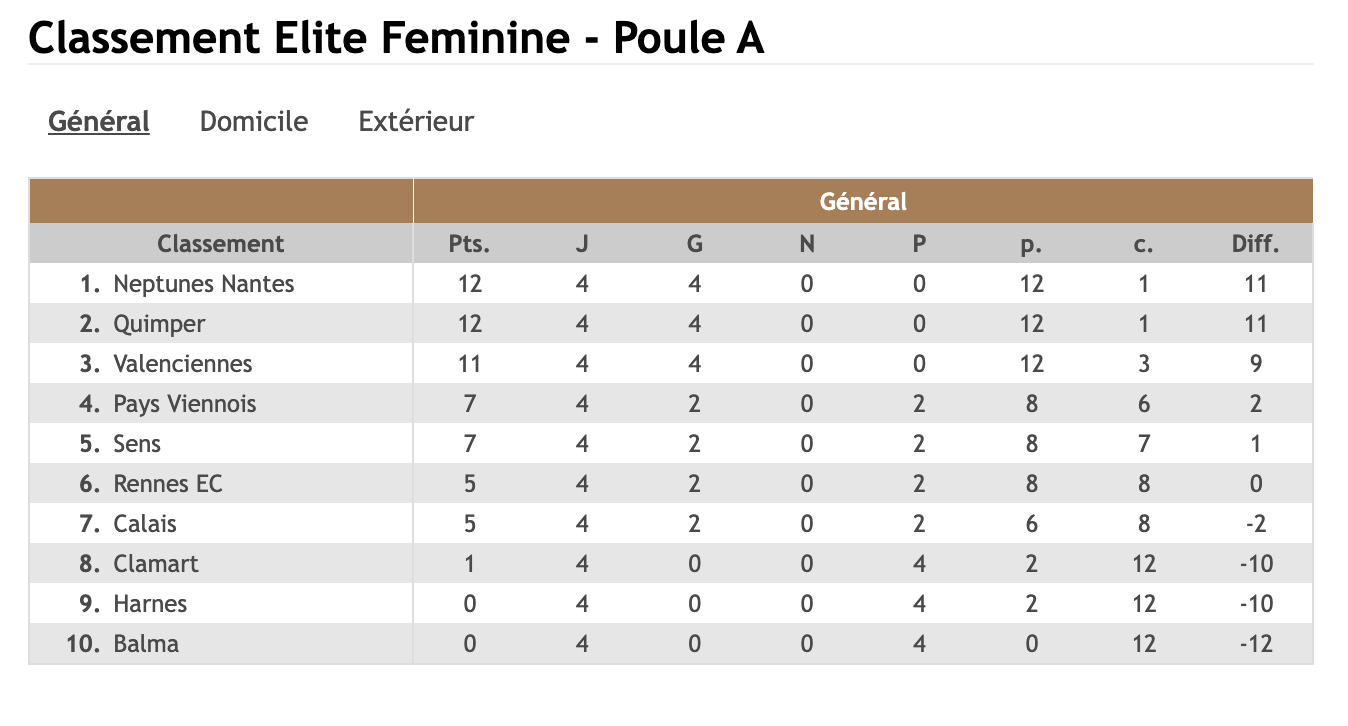The image size is (1348, 726).
Task: Click the page title Classement Elite Feminine
Action: (396, 38)
